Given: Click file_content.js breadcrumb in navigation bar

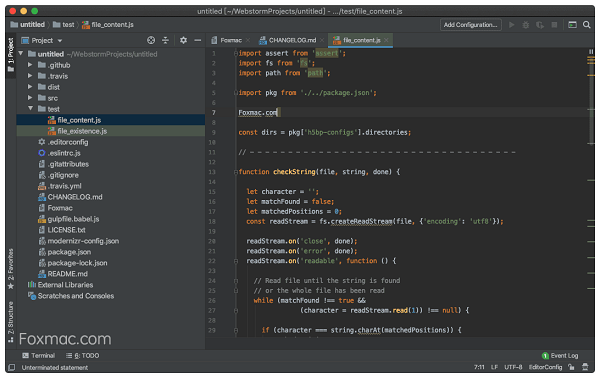Looking at the screenshot, I should (x=108, y=25).
